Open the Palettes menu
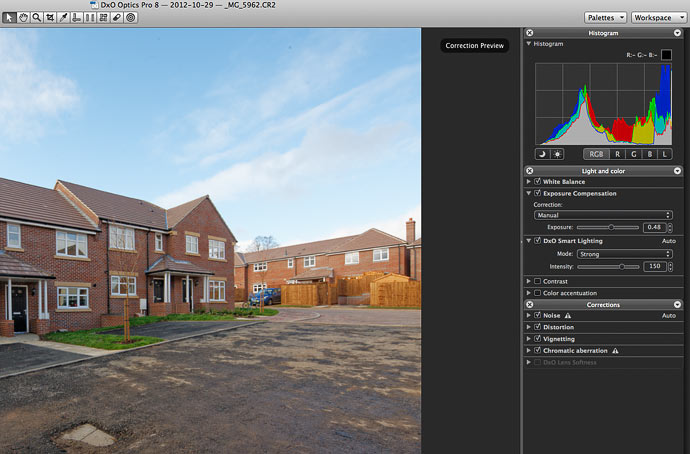690x454 pixels. point(605,18)
